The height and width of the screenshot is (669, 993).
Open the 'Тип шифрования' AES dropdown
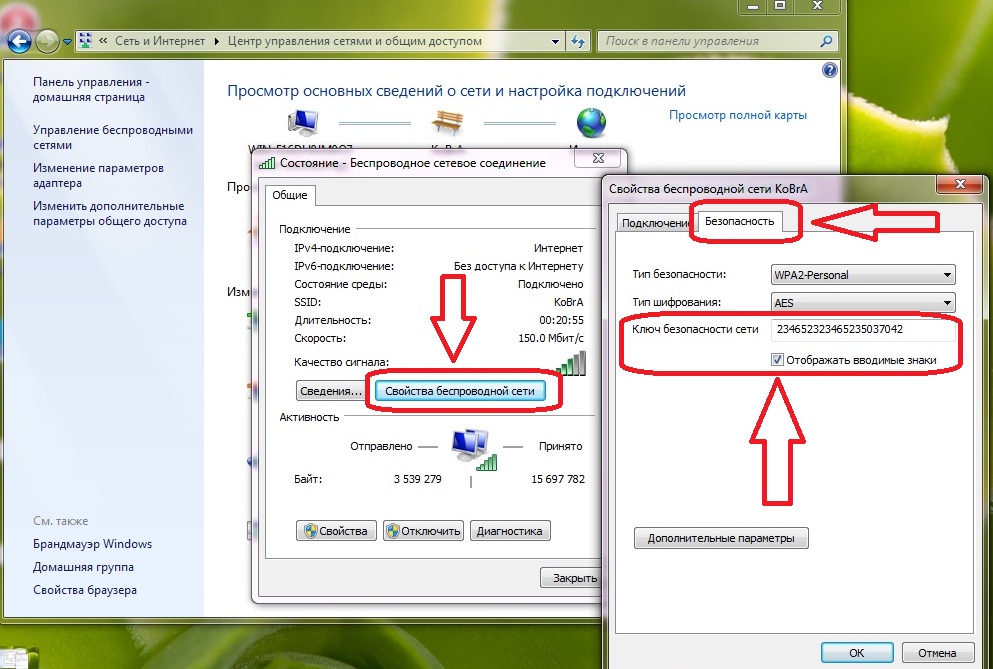(x=862, y=303)
